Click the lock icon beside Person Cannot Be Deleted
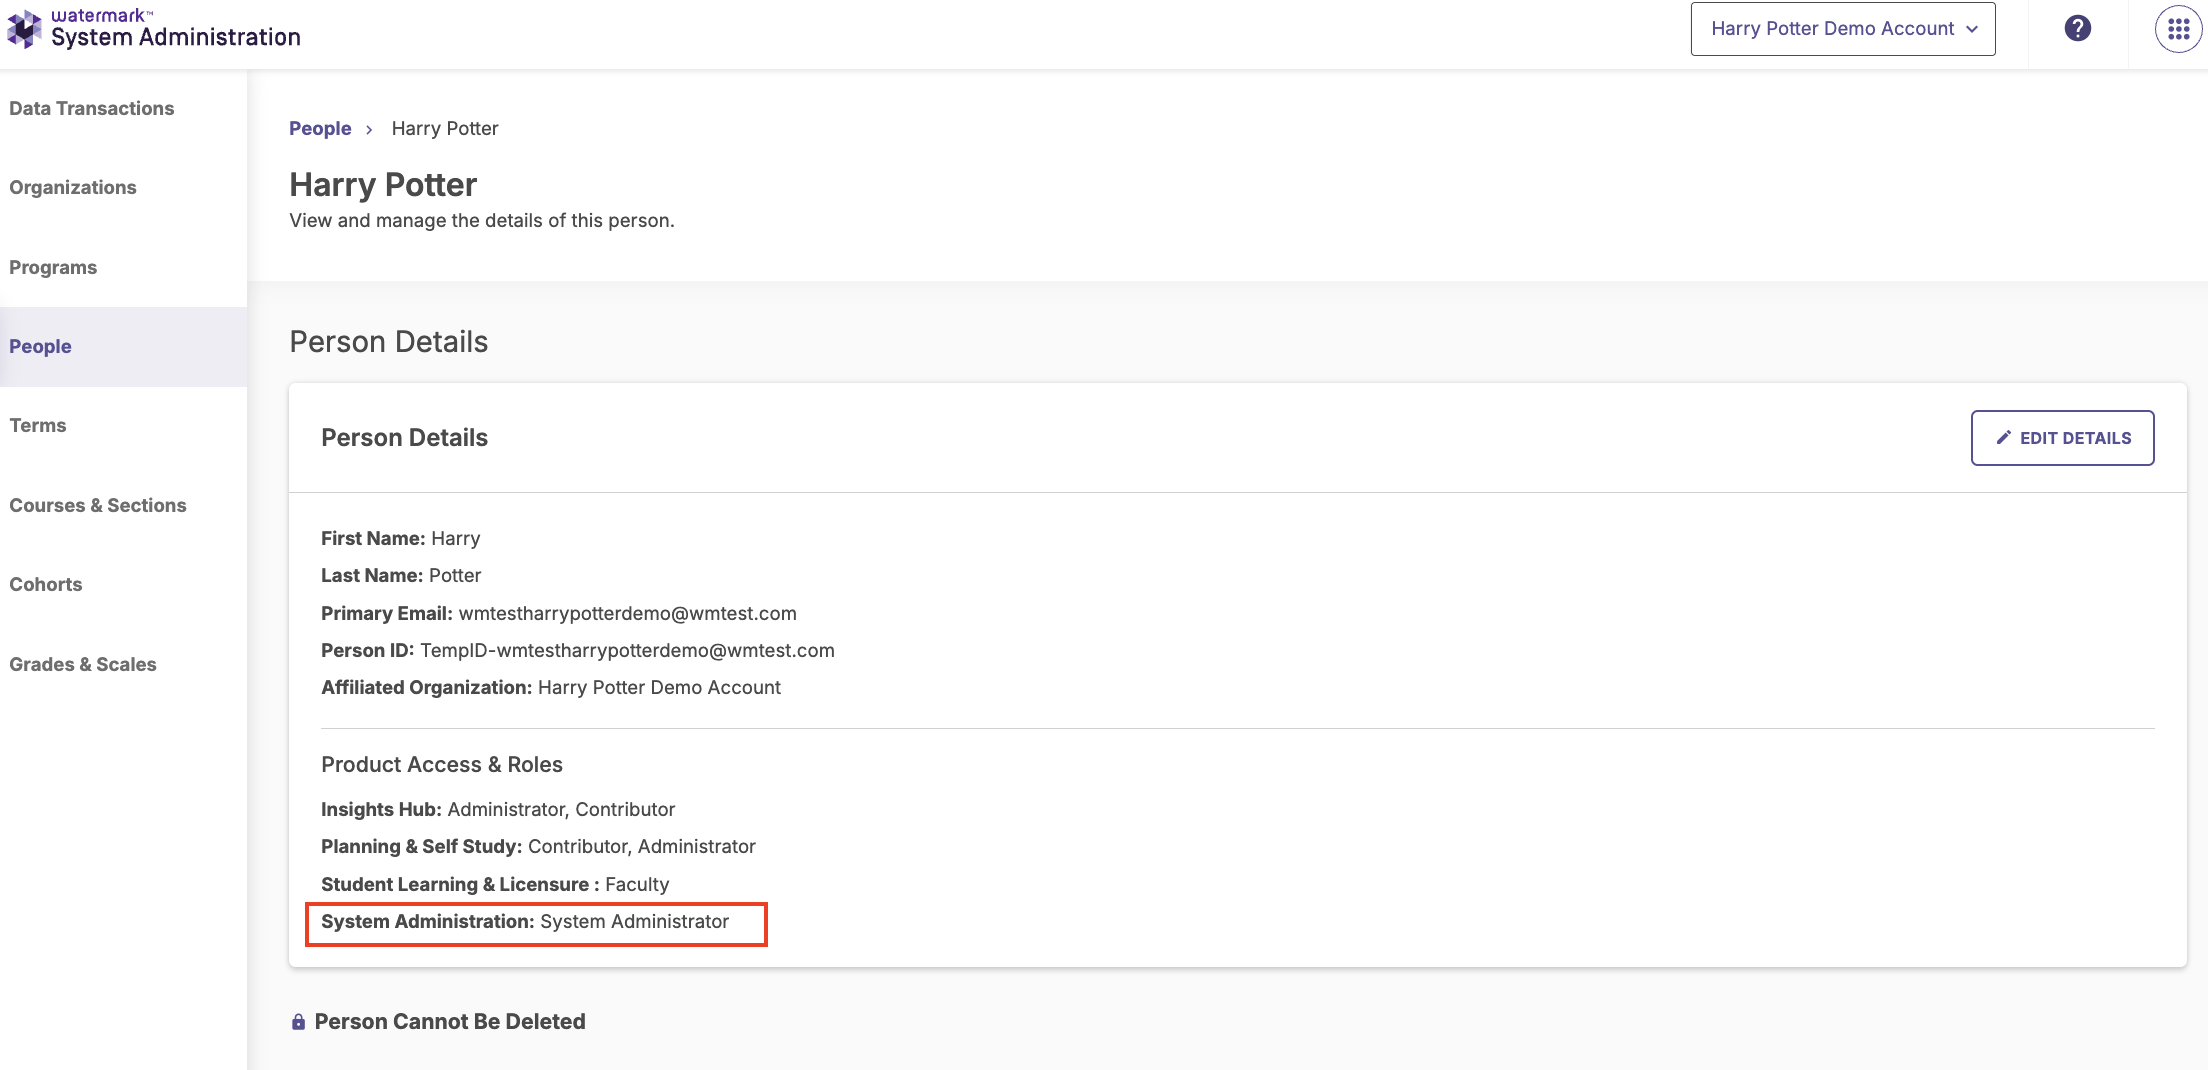This screenshot has height=1070, width=2208. (298, 1021)
